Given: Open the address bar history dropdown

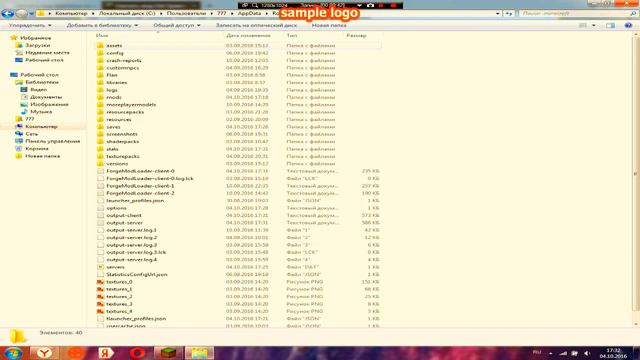Looking at the screenshot, I should pyautogui.click(x=498, y=13).
